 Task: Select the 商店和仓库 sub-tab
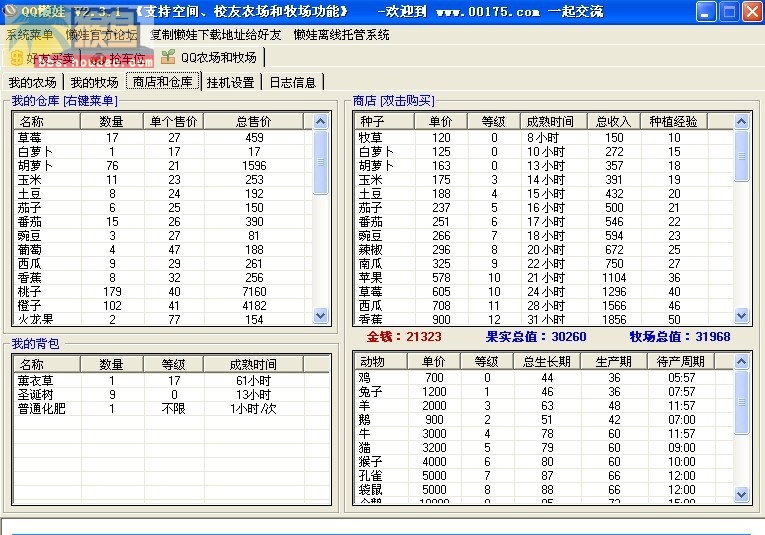163,81
